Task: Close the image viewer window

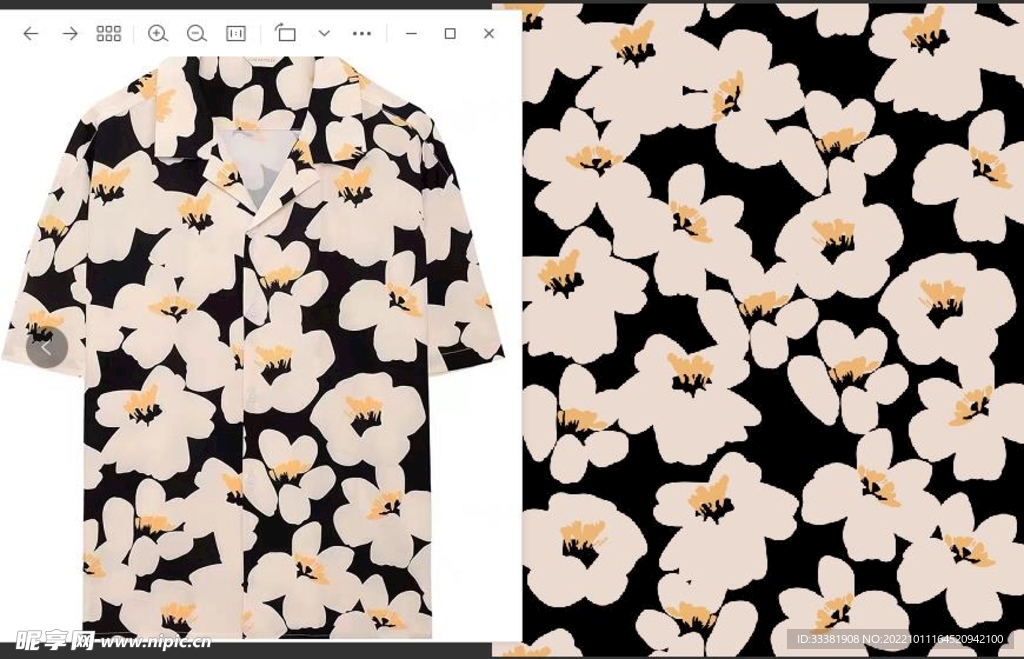Action: tap(489, 34)
